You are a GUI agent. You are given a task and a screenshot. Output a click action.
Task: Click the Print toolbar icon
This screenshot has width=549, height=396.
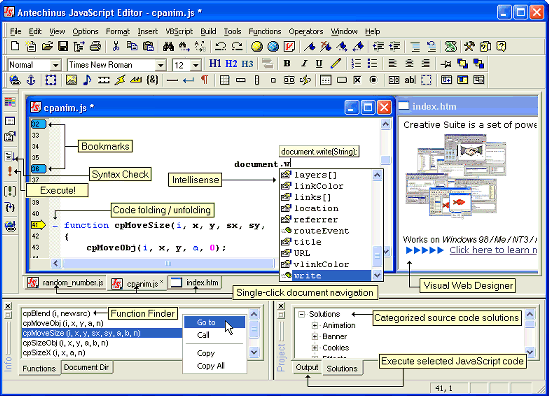point(95,46)
